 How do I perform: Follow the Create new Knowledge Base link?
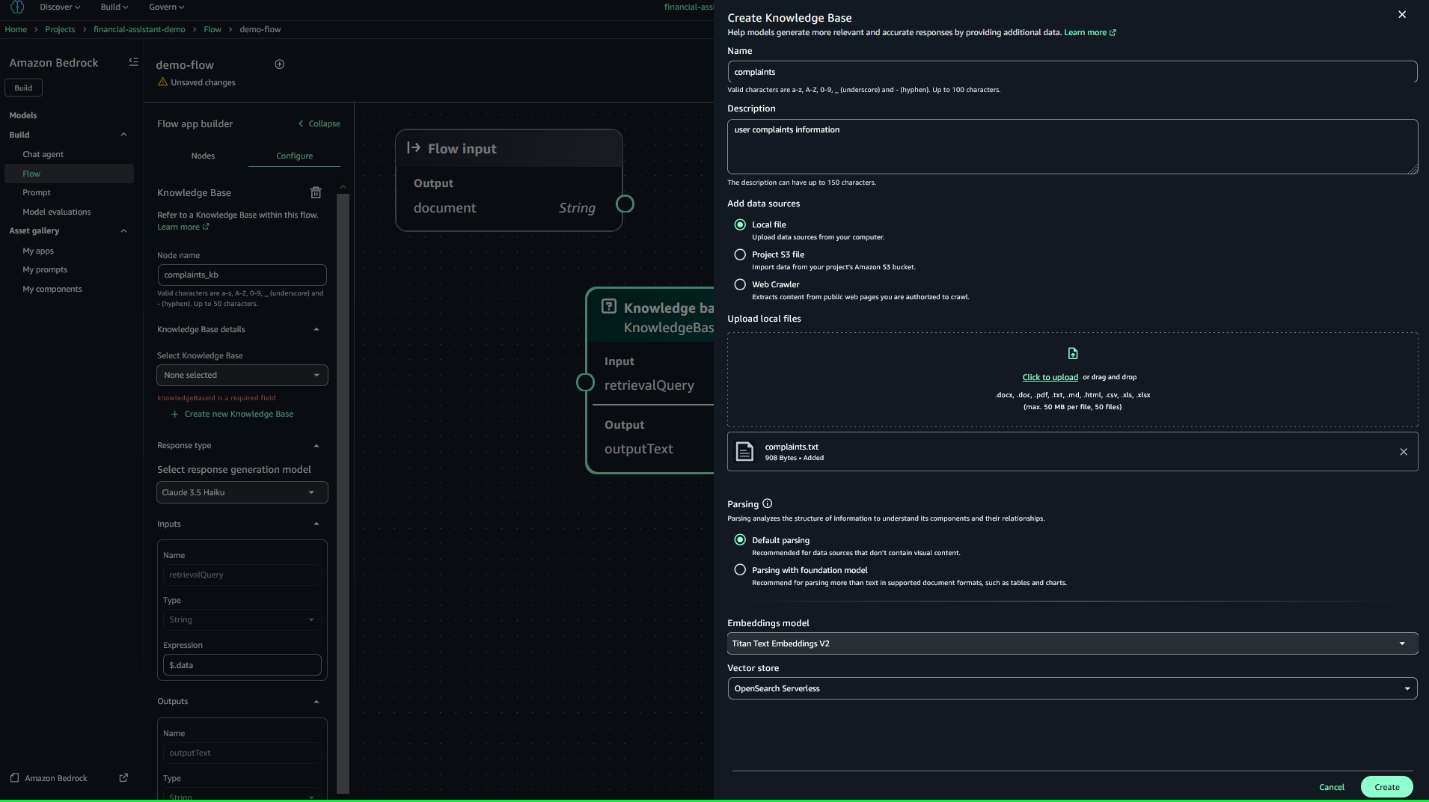pyautogui.click(x=236, y=413)
